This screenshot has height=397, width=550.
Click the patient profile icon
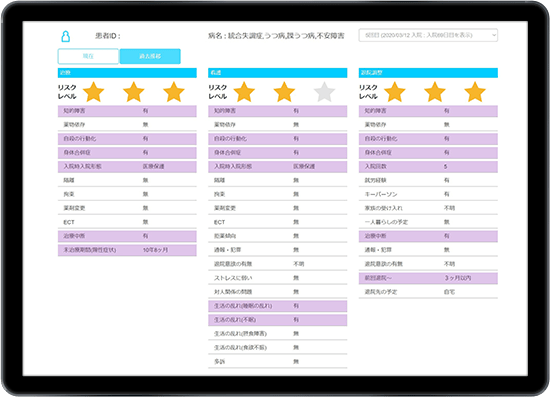(66, 36)
